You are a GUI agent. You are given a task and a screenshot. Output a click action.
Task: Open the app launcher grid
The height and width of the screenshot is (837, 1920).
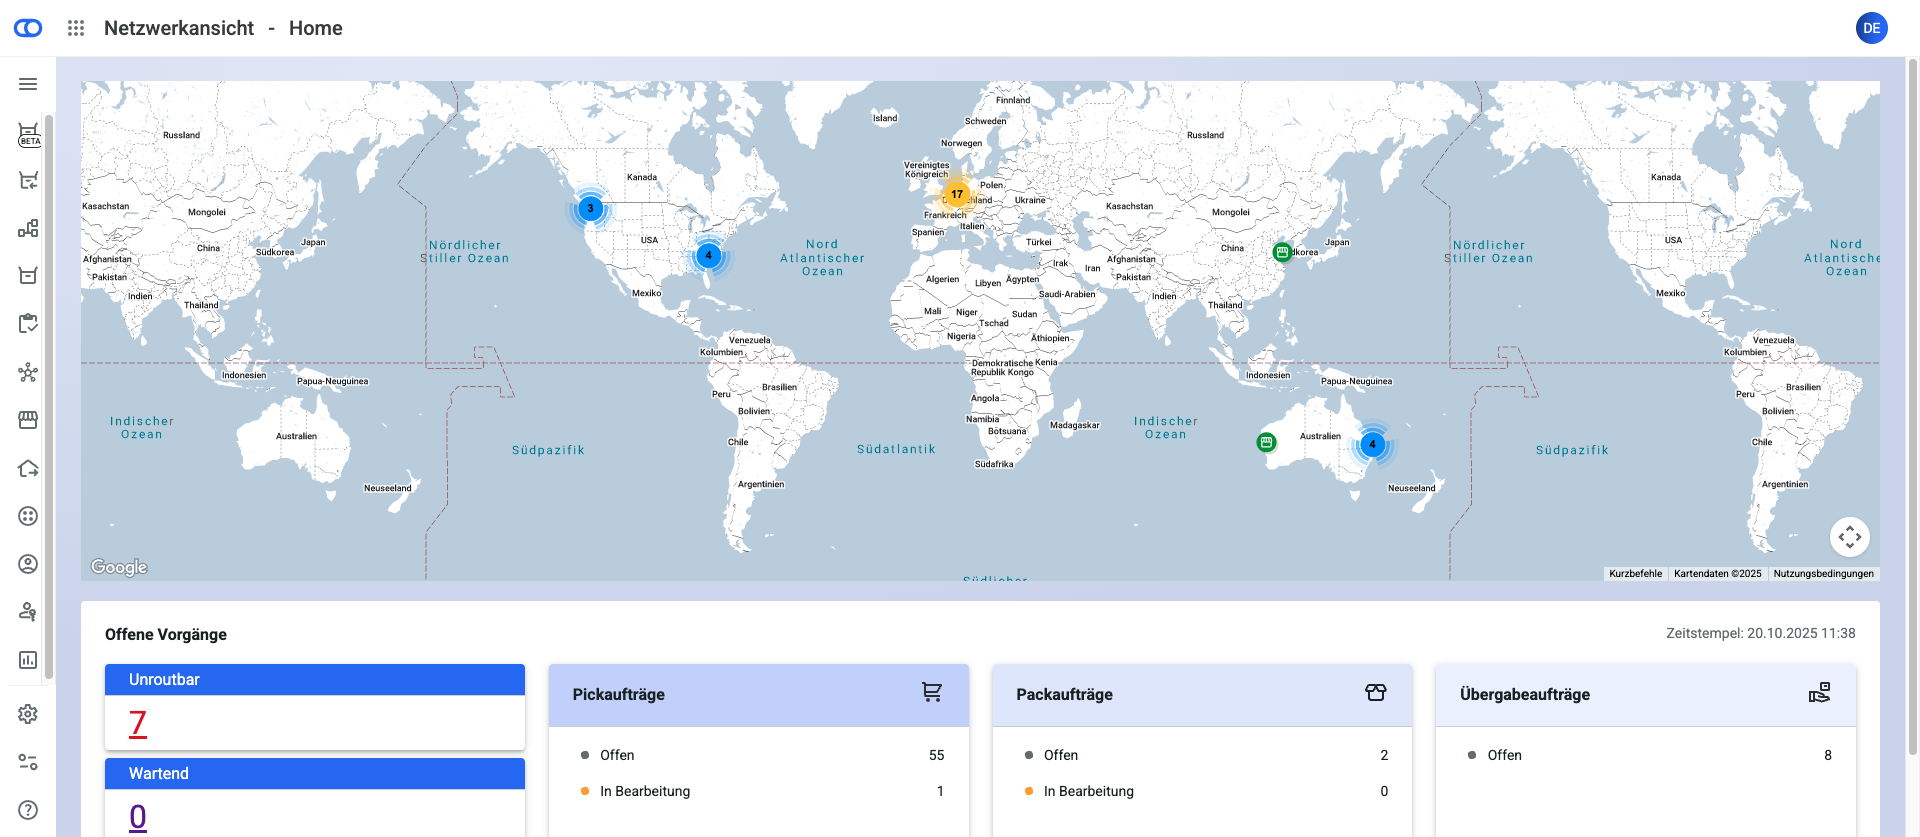76,28
